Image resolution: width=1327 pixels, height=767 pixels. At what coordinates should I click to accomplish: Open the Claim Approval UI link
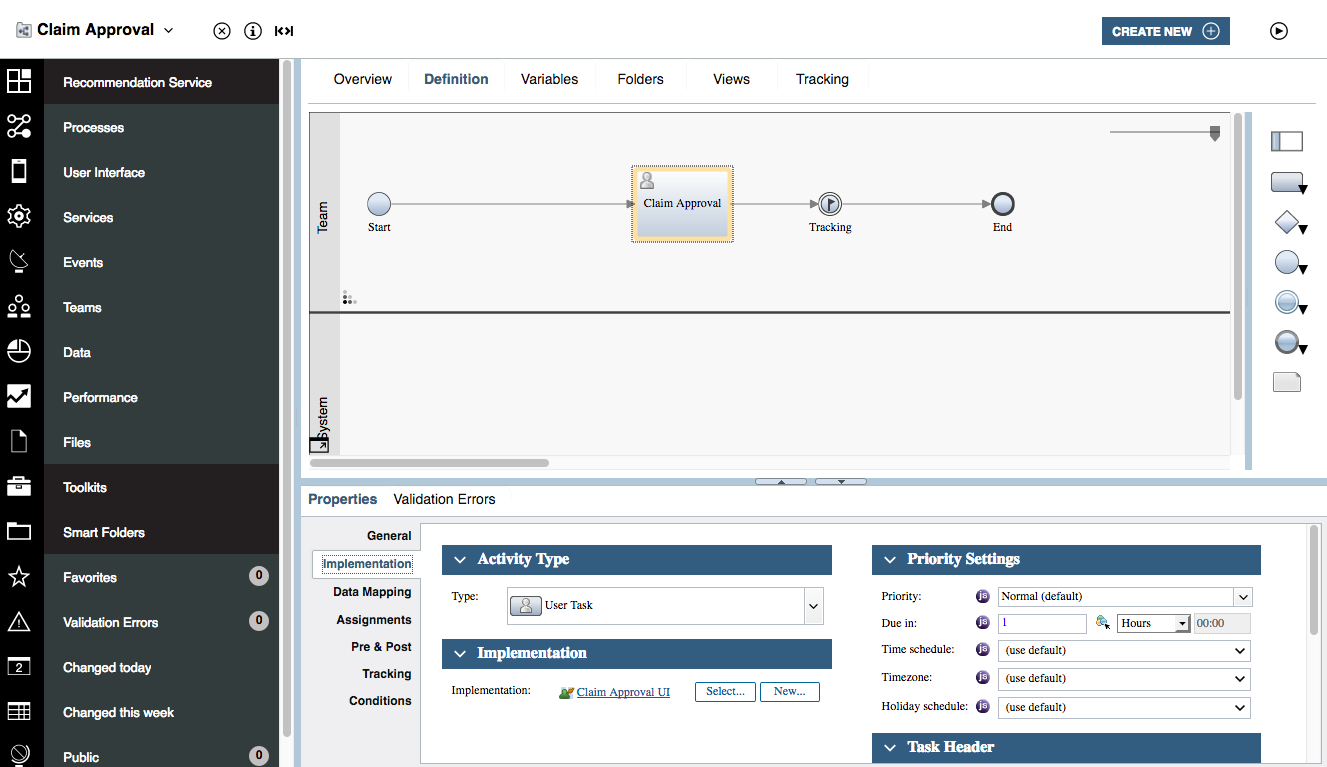click(x=623, y=692)
